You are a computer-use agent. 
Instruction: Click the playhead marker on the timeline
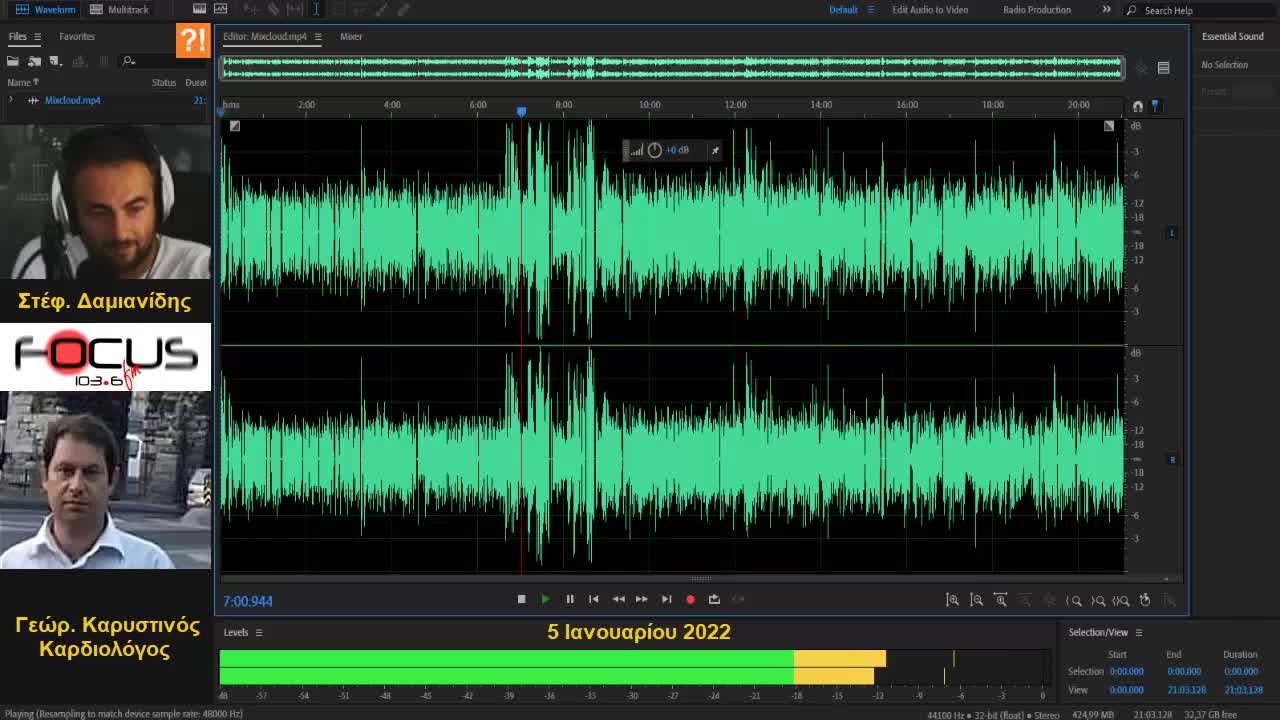(521, 111)
